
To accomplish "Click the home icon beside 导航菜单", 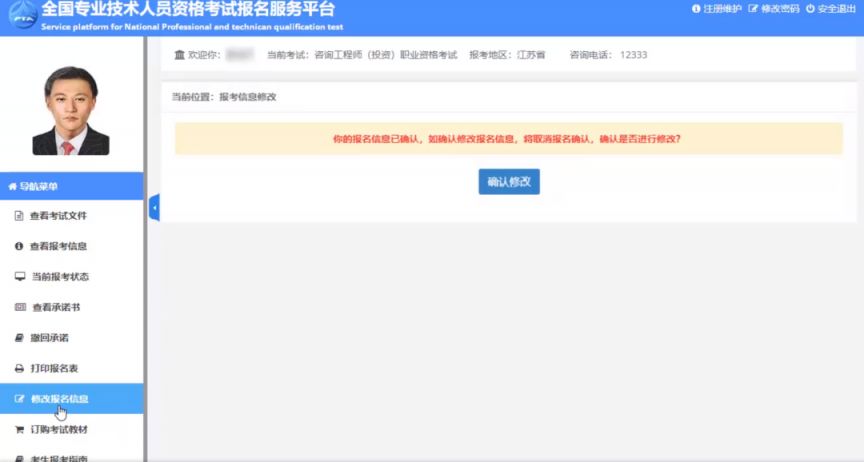I will point(12,186).
